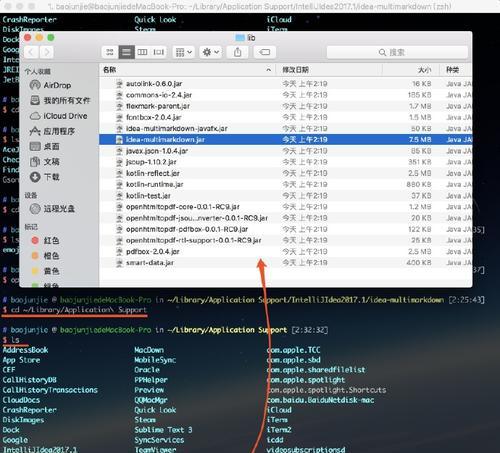
Task: Click jar icon beside smart-data.jar
Action: point(119,263)
